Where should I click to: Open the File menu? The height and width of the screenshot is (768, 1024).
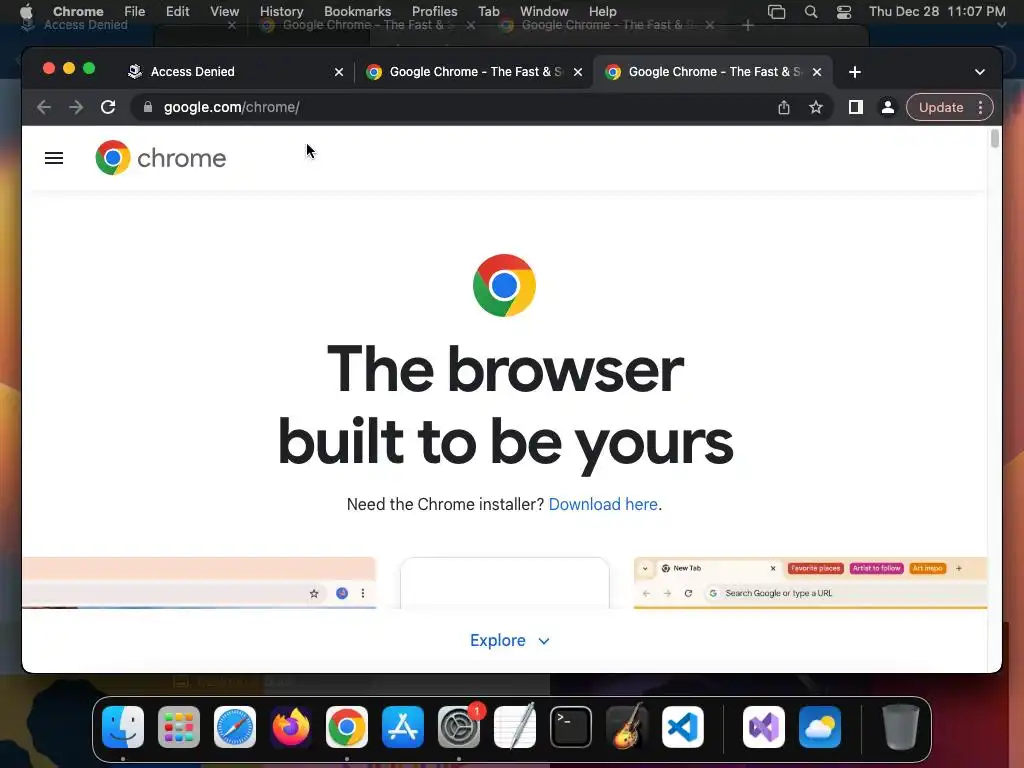[135, 11]
